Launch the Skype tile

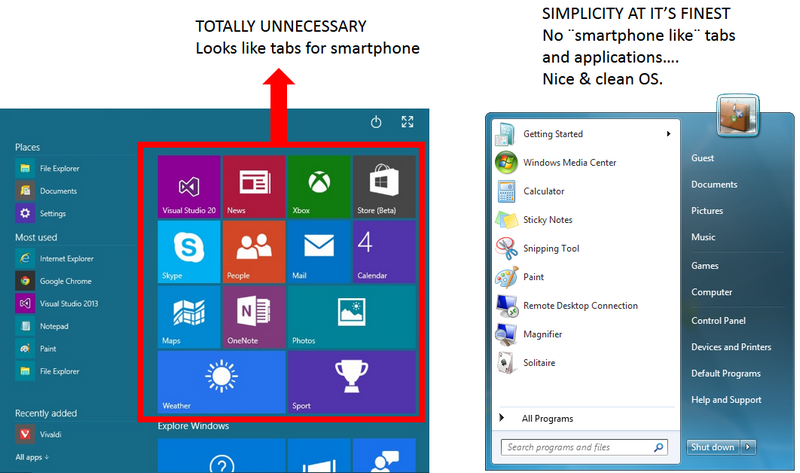coord(189,252)
